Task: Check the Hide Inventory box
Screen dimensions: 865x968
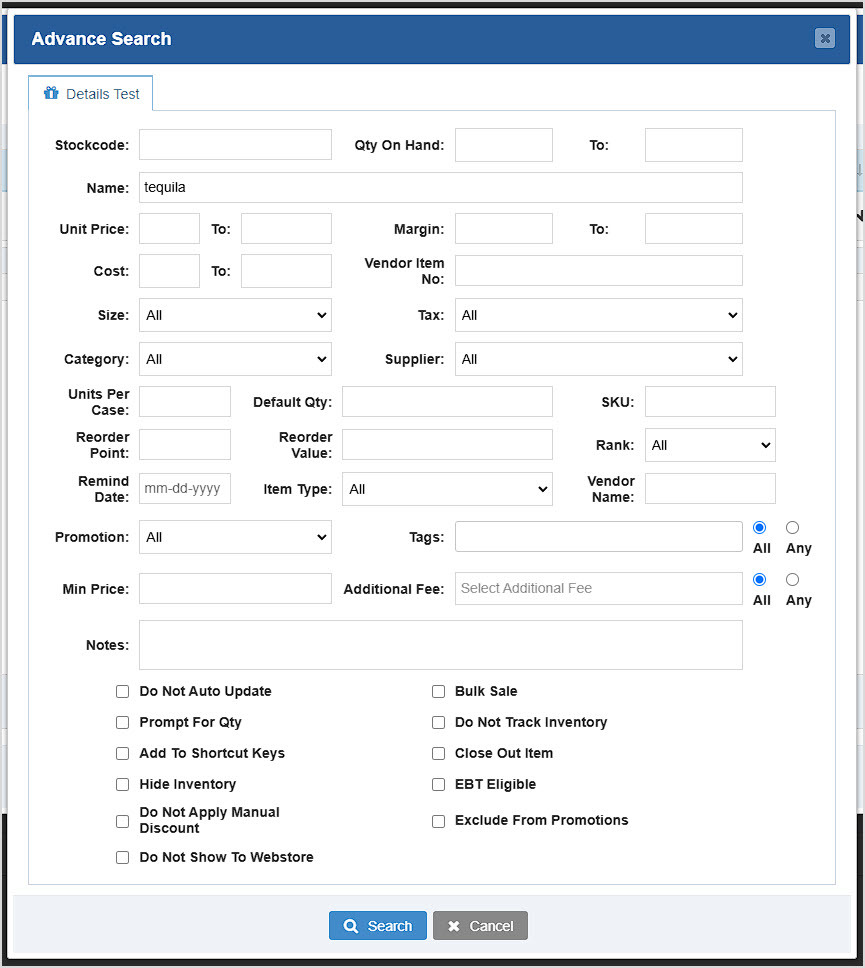Action: tap(122, 784)
